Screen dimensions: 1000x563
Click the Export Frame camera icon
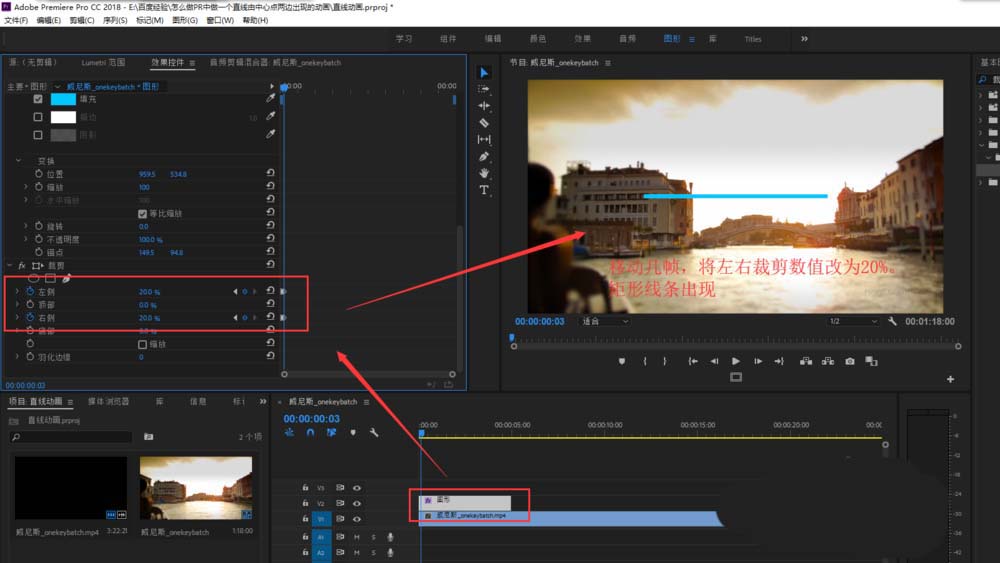pyautogui.click(x=849, y=361)
